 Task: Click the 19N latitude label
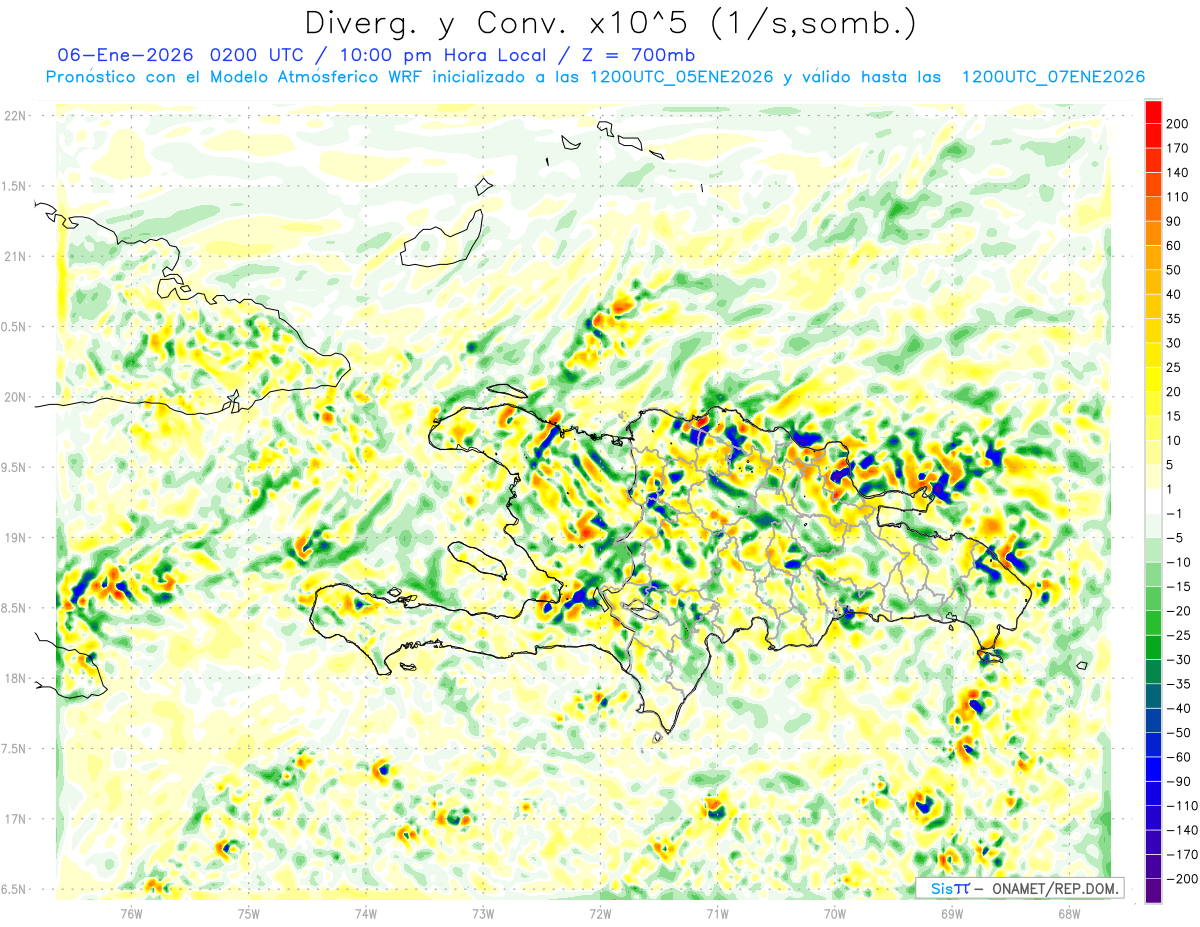coord(15,538)
